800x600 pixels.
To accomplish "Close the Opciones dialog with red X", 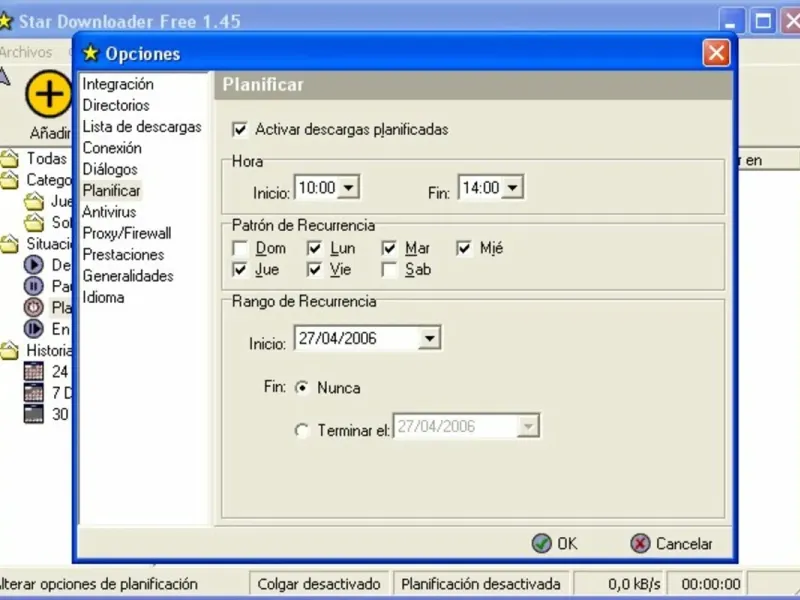I will [716, 53].
